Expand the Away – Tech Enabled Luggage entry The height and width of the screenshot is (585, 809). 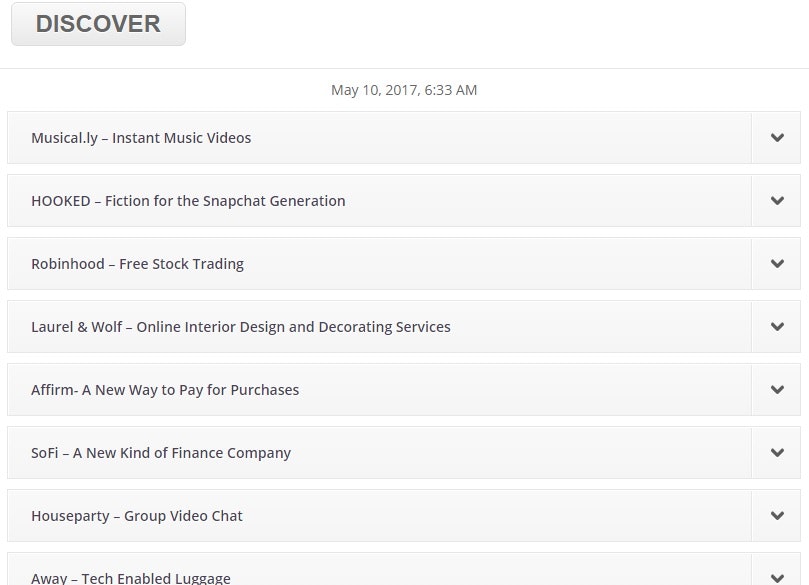[380, 576]
